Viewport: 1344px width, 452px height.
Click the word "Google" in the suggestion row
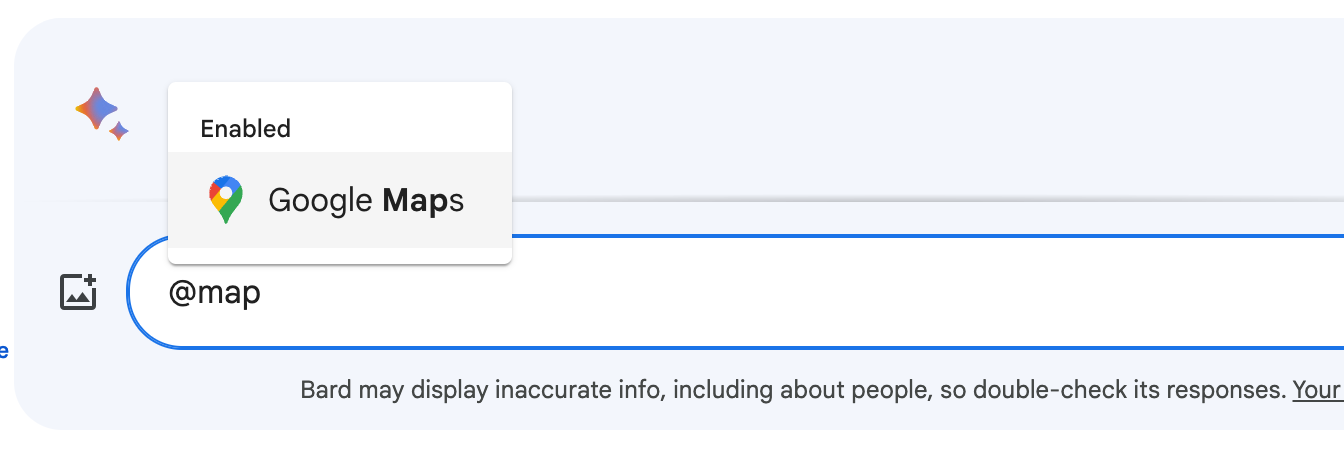[x=320, y=201]
